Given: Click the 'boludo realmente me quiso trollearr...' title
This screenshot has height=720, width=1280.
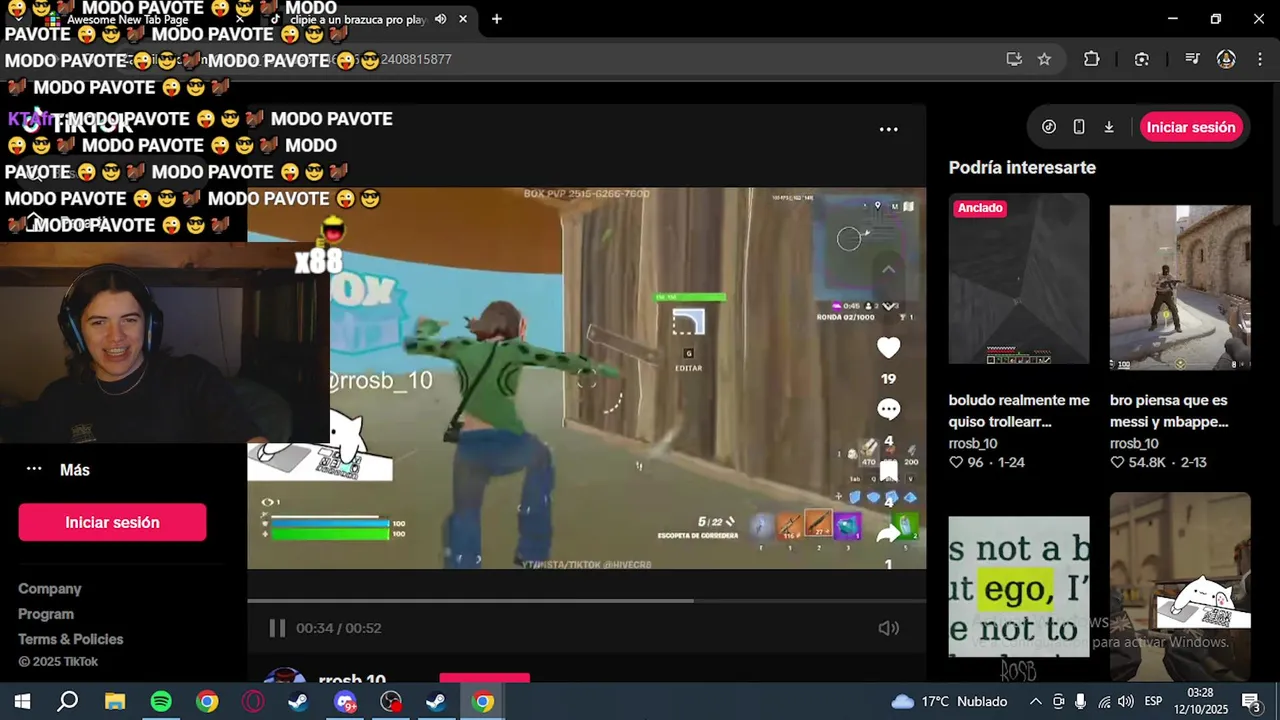Looking at the screenshot, I should click(1019, 411).
